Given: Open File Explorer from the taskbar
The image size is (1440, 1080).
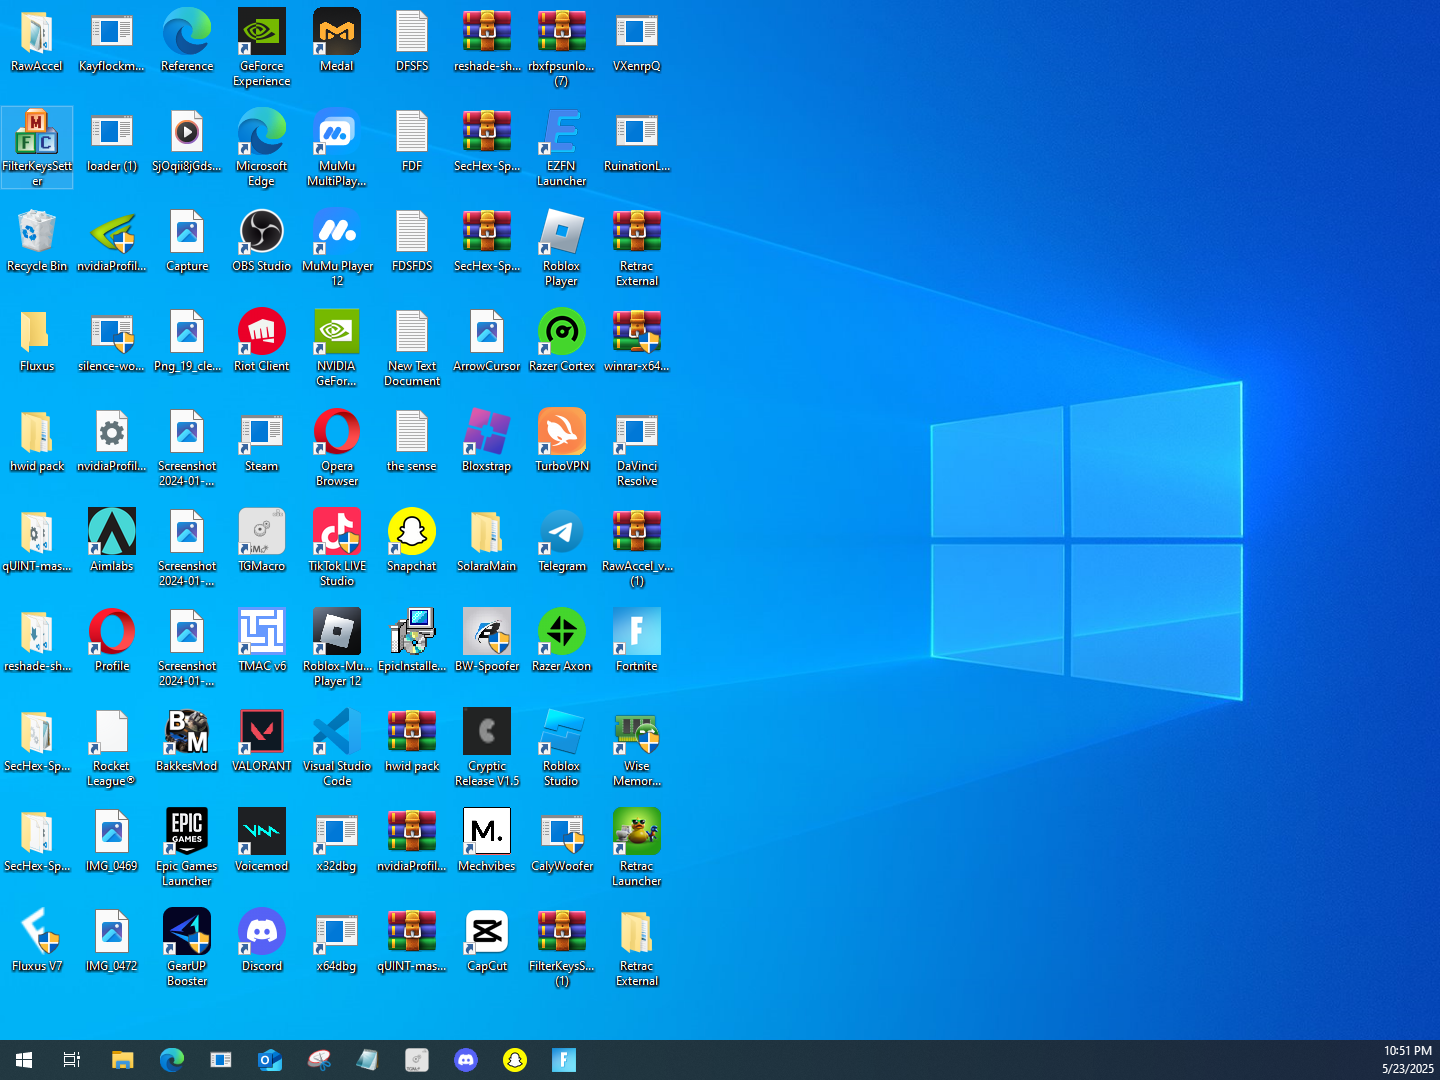Looking at the screenshot, I should click(x=122, y=1060).
